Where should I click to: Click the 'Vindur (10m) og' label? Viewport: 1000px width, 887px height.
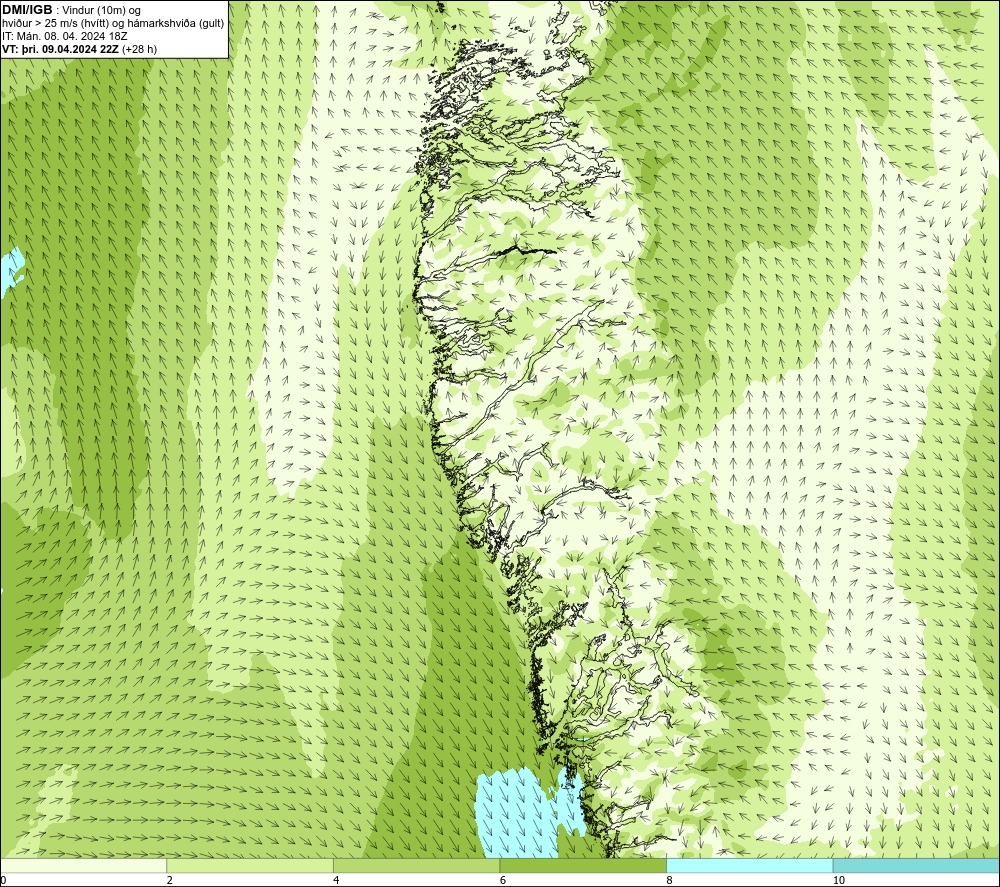[x=103, y=11]
